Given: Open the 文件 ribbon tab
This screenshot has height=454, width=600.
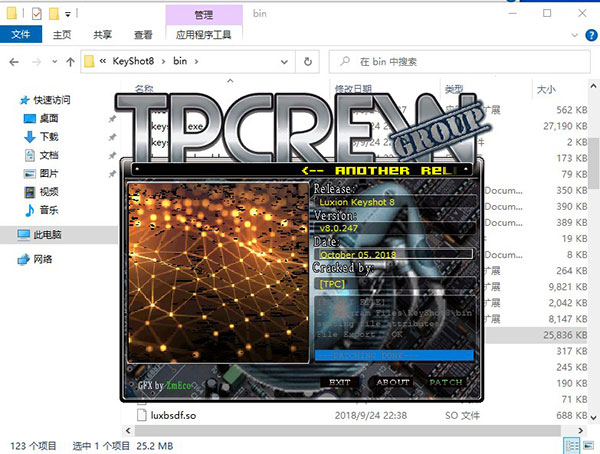Looking at the screenshot, I should click(x=21, y=35).
